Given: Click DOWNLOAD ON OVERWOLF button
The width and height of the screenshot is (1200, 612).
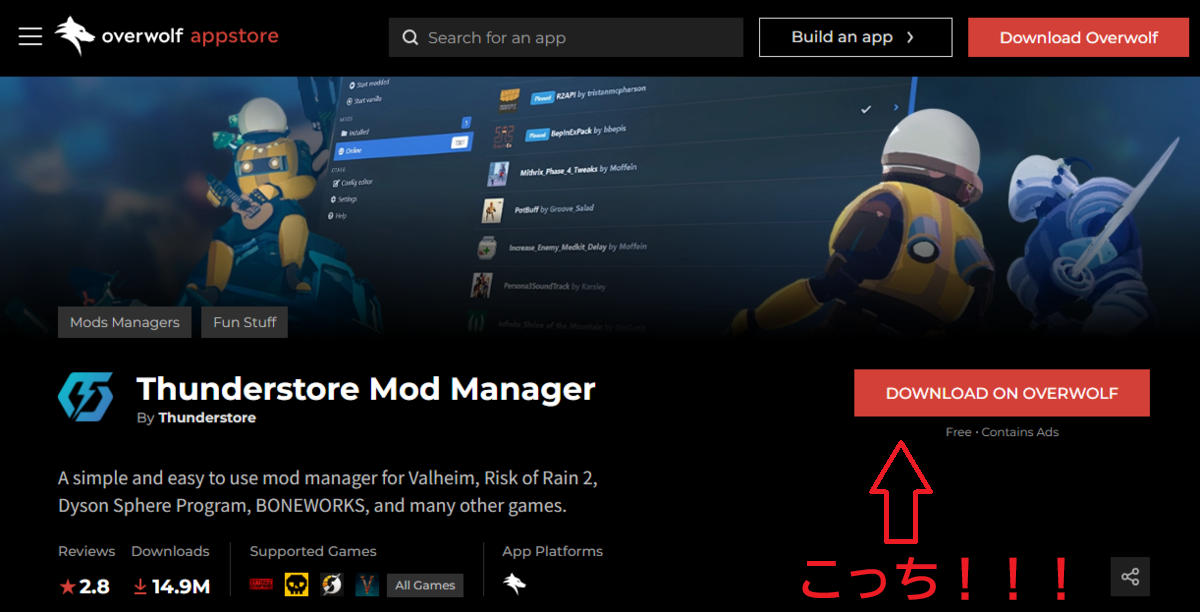Looking at the screenshot, I should click(x=1002, y=393).
